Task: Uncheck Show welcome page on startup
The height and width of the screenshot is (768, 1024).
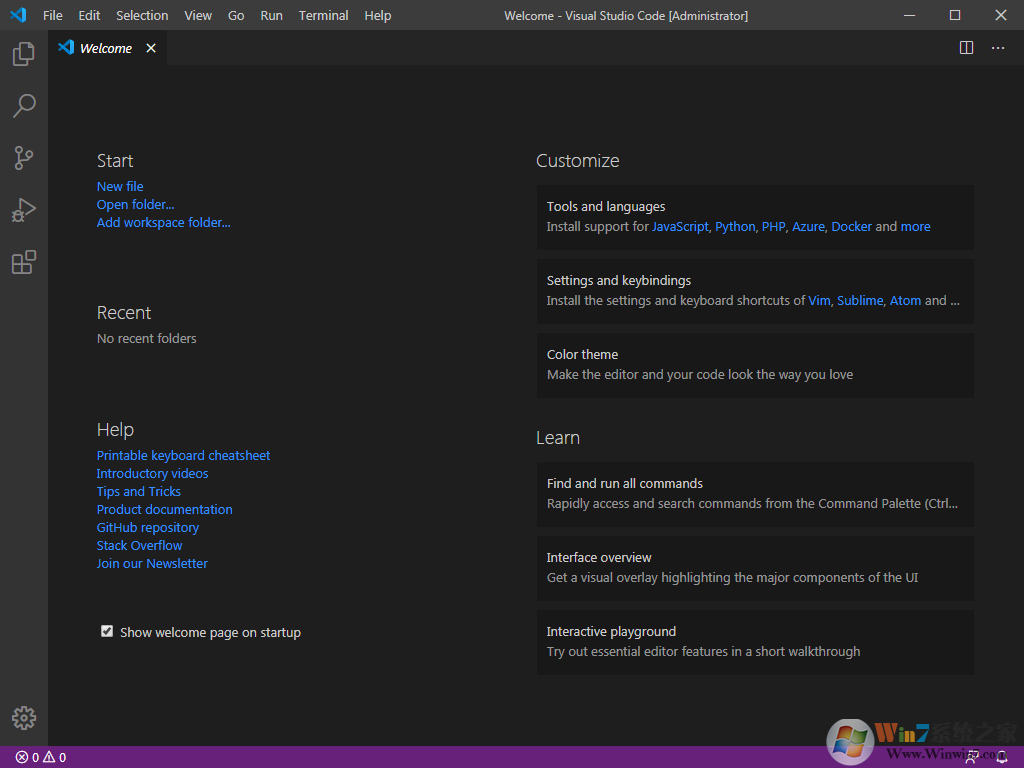Action: click(106, 631)
